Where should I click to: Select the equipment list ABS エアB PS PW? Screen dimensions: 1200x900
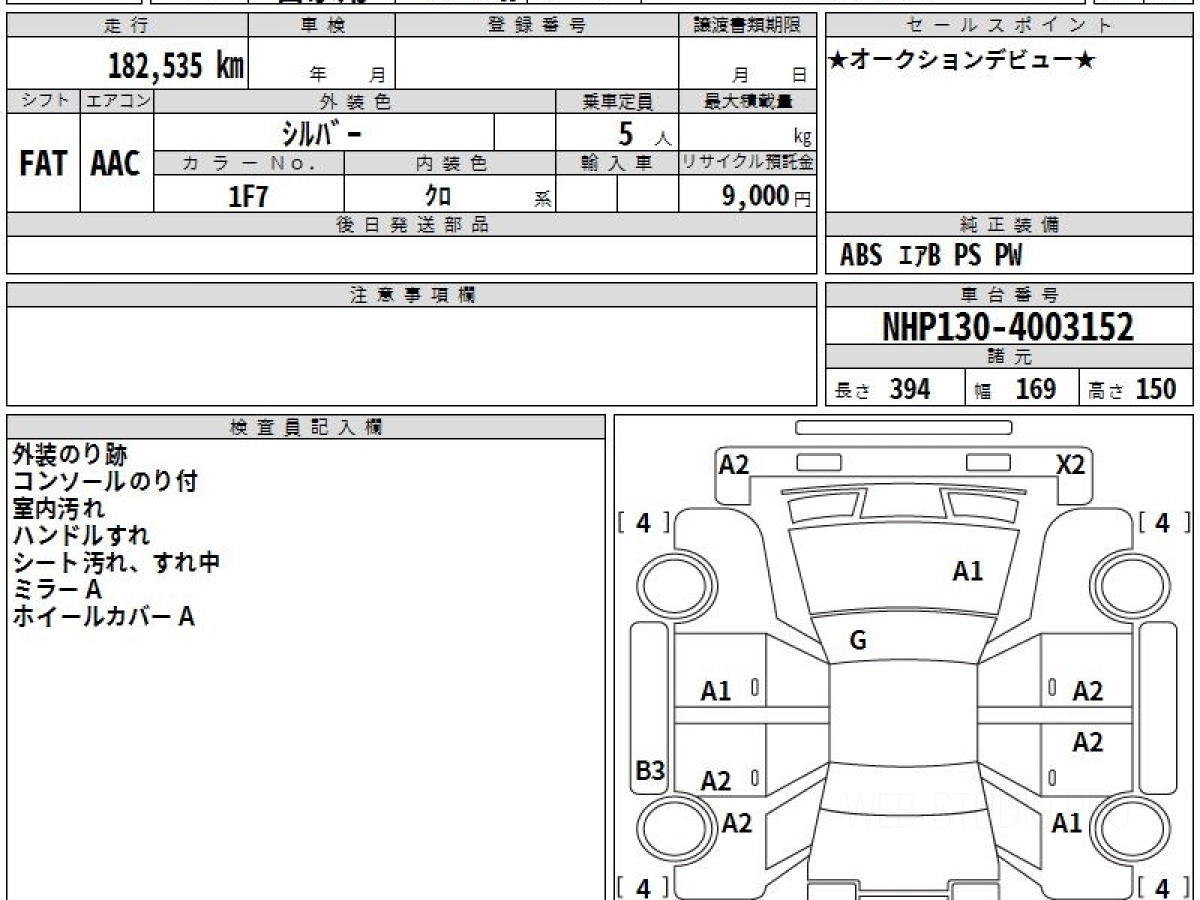[931, 256]
